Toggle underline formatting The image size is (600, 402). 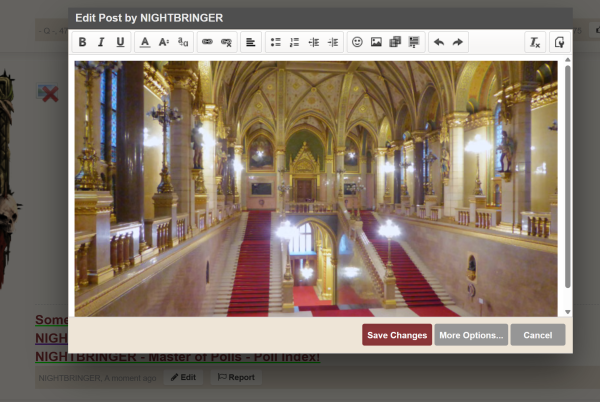click(x=120, y=42)
